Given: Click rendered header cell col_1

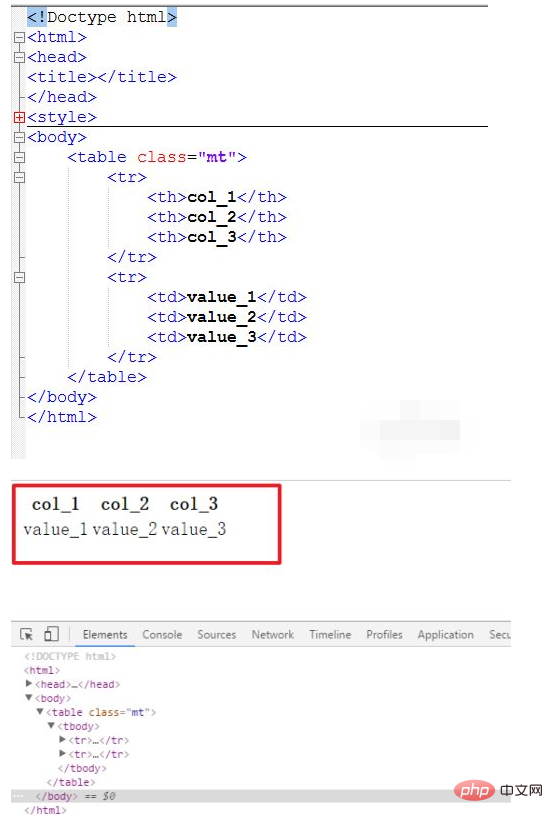Looking at the screenshot, I should (56, 504).
